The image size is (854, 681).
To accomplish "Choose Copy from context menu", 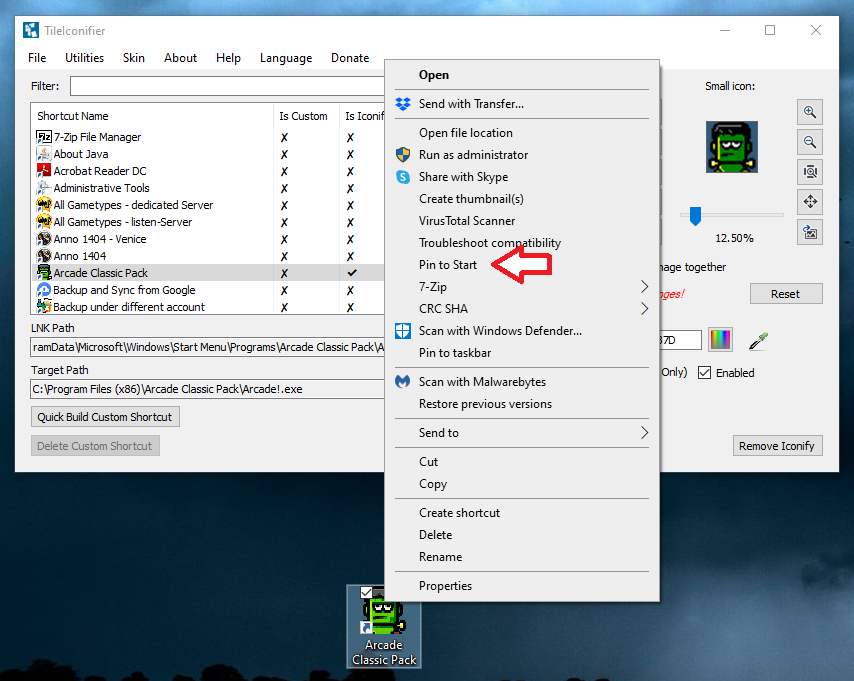I will 433,484.
